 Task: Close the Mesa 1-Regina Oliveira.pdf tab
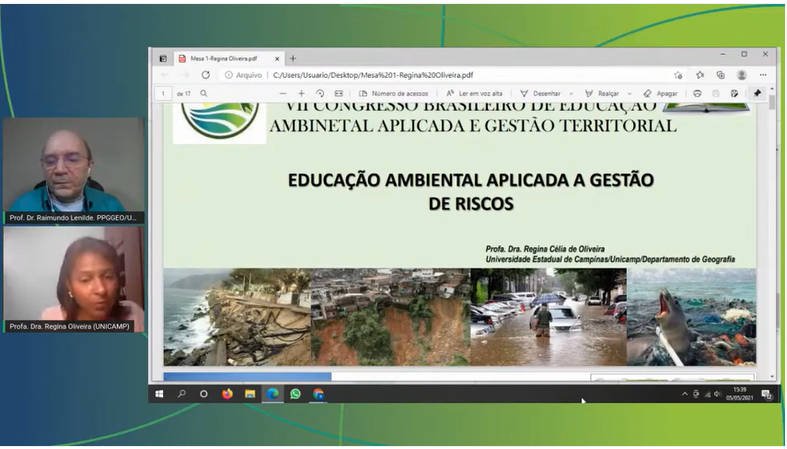pyautogui.click(x=277, y=59)
